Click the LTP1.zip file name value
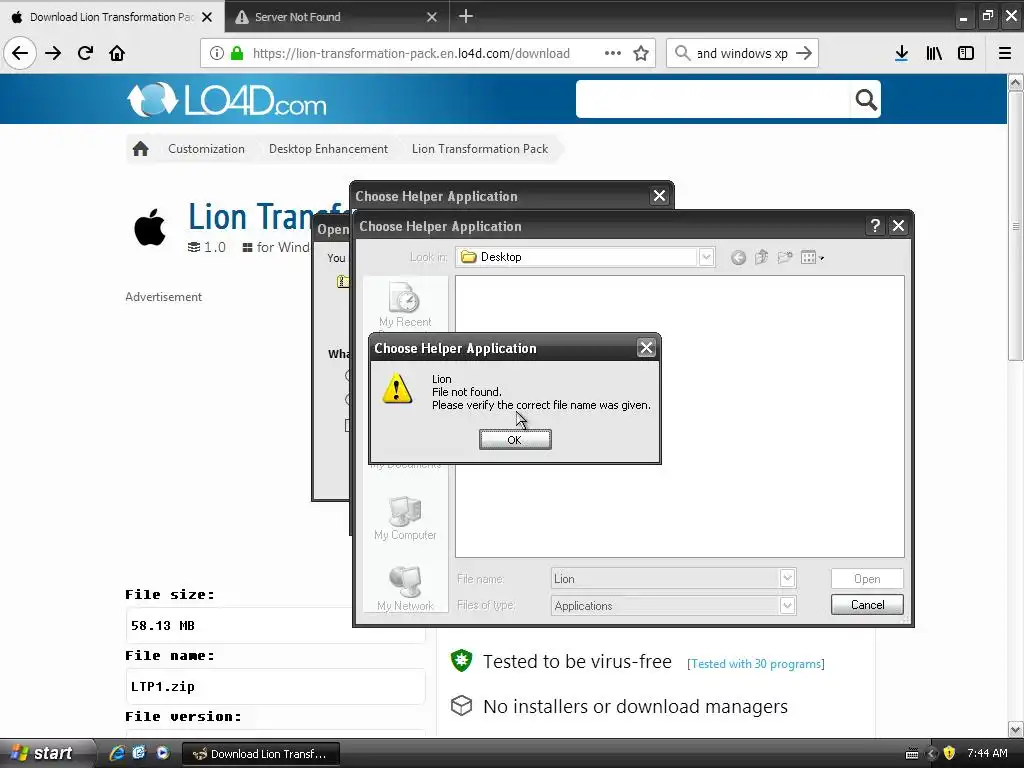 tap(163, 686)
